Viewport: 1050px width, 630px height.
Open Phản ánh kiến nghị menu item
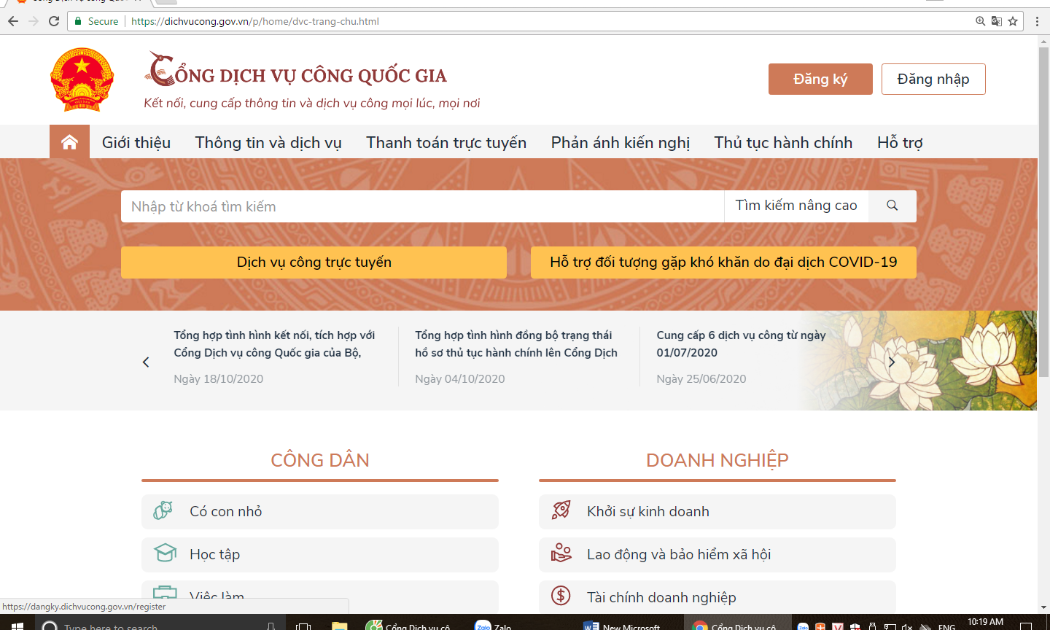click(620, 143)
